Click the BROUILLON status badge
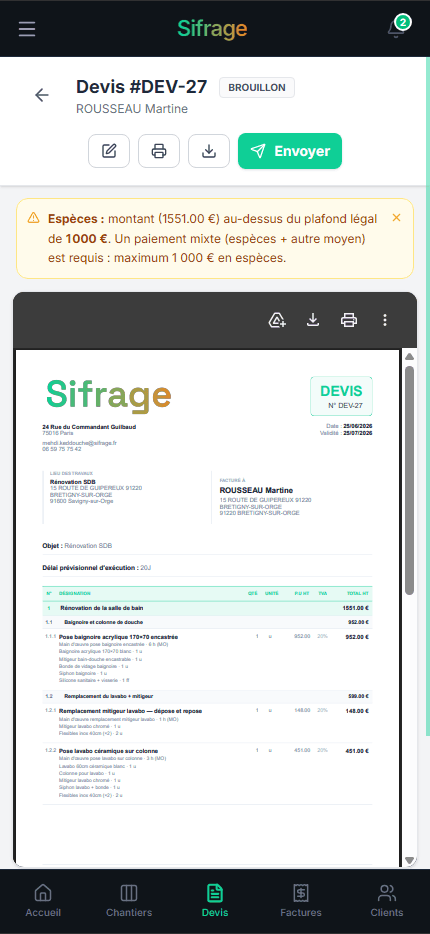 [257, 87]
